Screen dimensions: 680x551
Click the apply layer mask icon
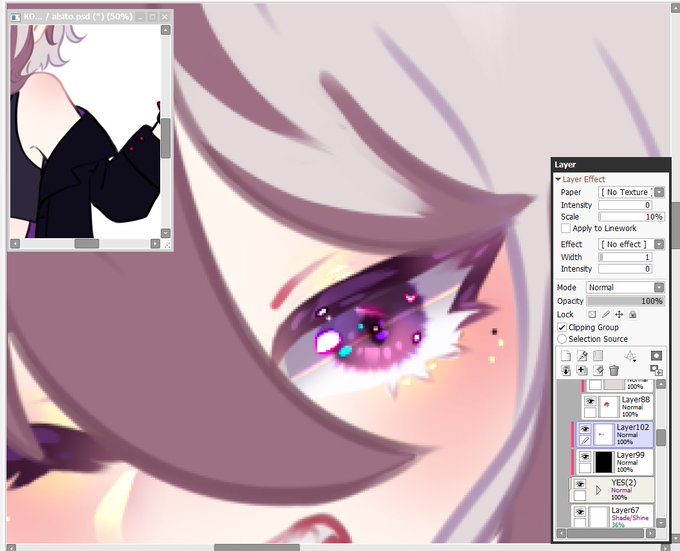pyautogui.click(x=656, y=370)
